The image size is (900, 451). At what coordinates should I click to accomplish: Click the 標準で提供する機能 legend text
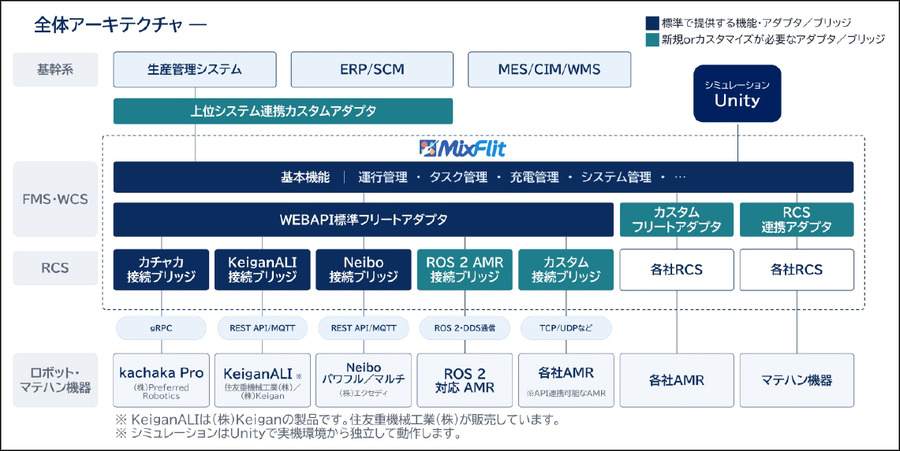[x=756, y=23]
